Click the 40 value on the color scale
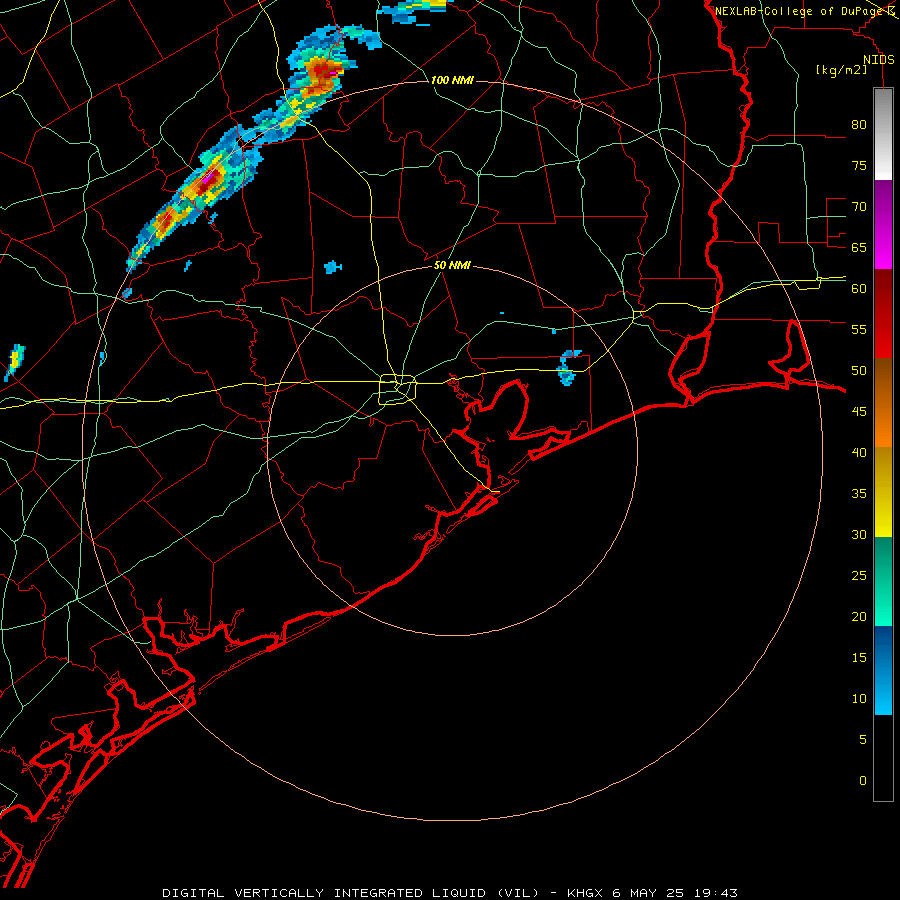This screenshot has width=900, height=900. click(859, 452)
